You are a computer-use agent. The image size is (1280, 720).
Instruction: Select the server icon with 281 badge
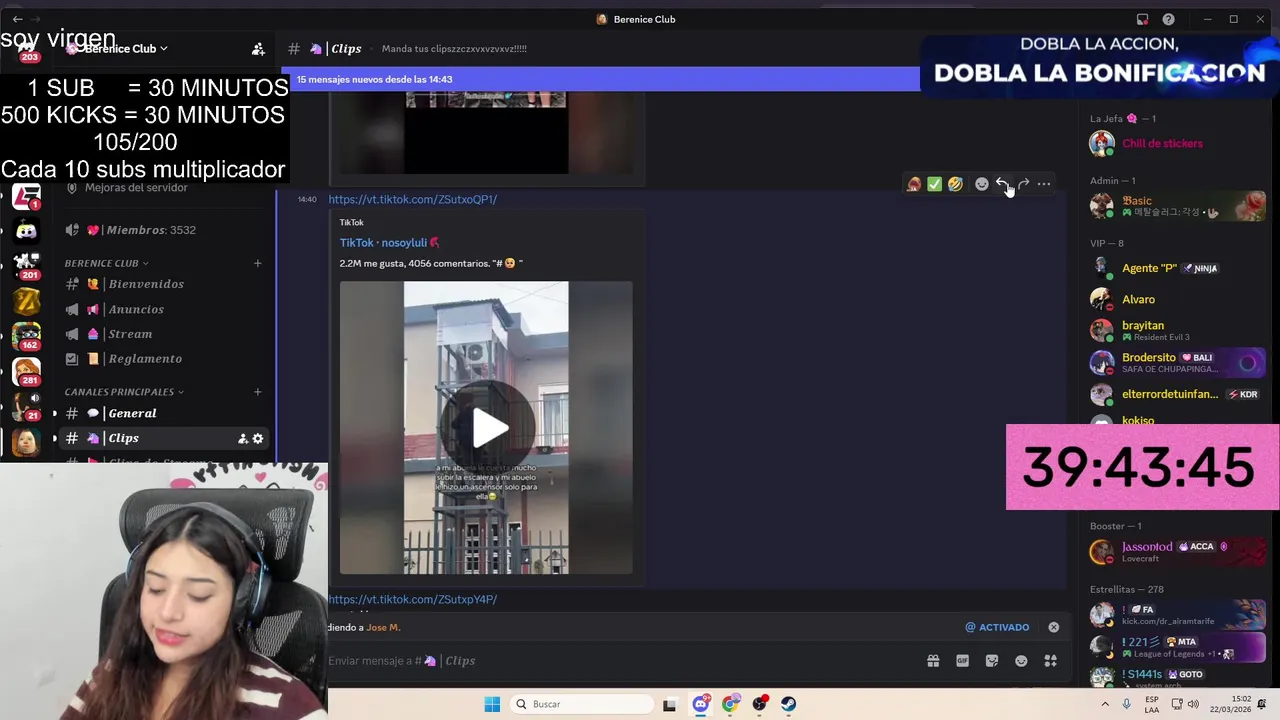27,371
